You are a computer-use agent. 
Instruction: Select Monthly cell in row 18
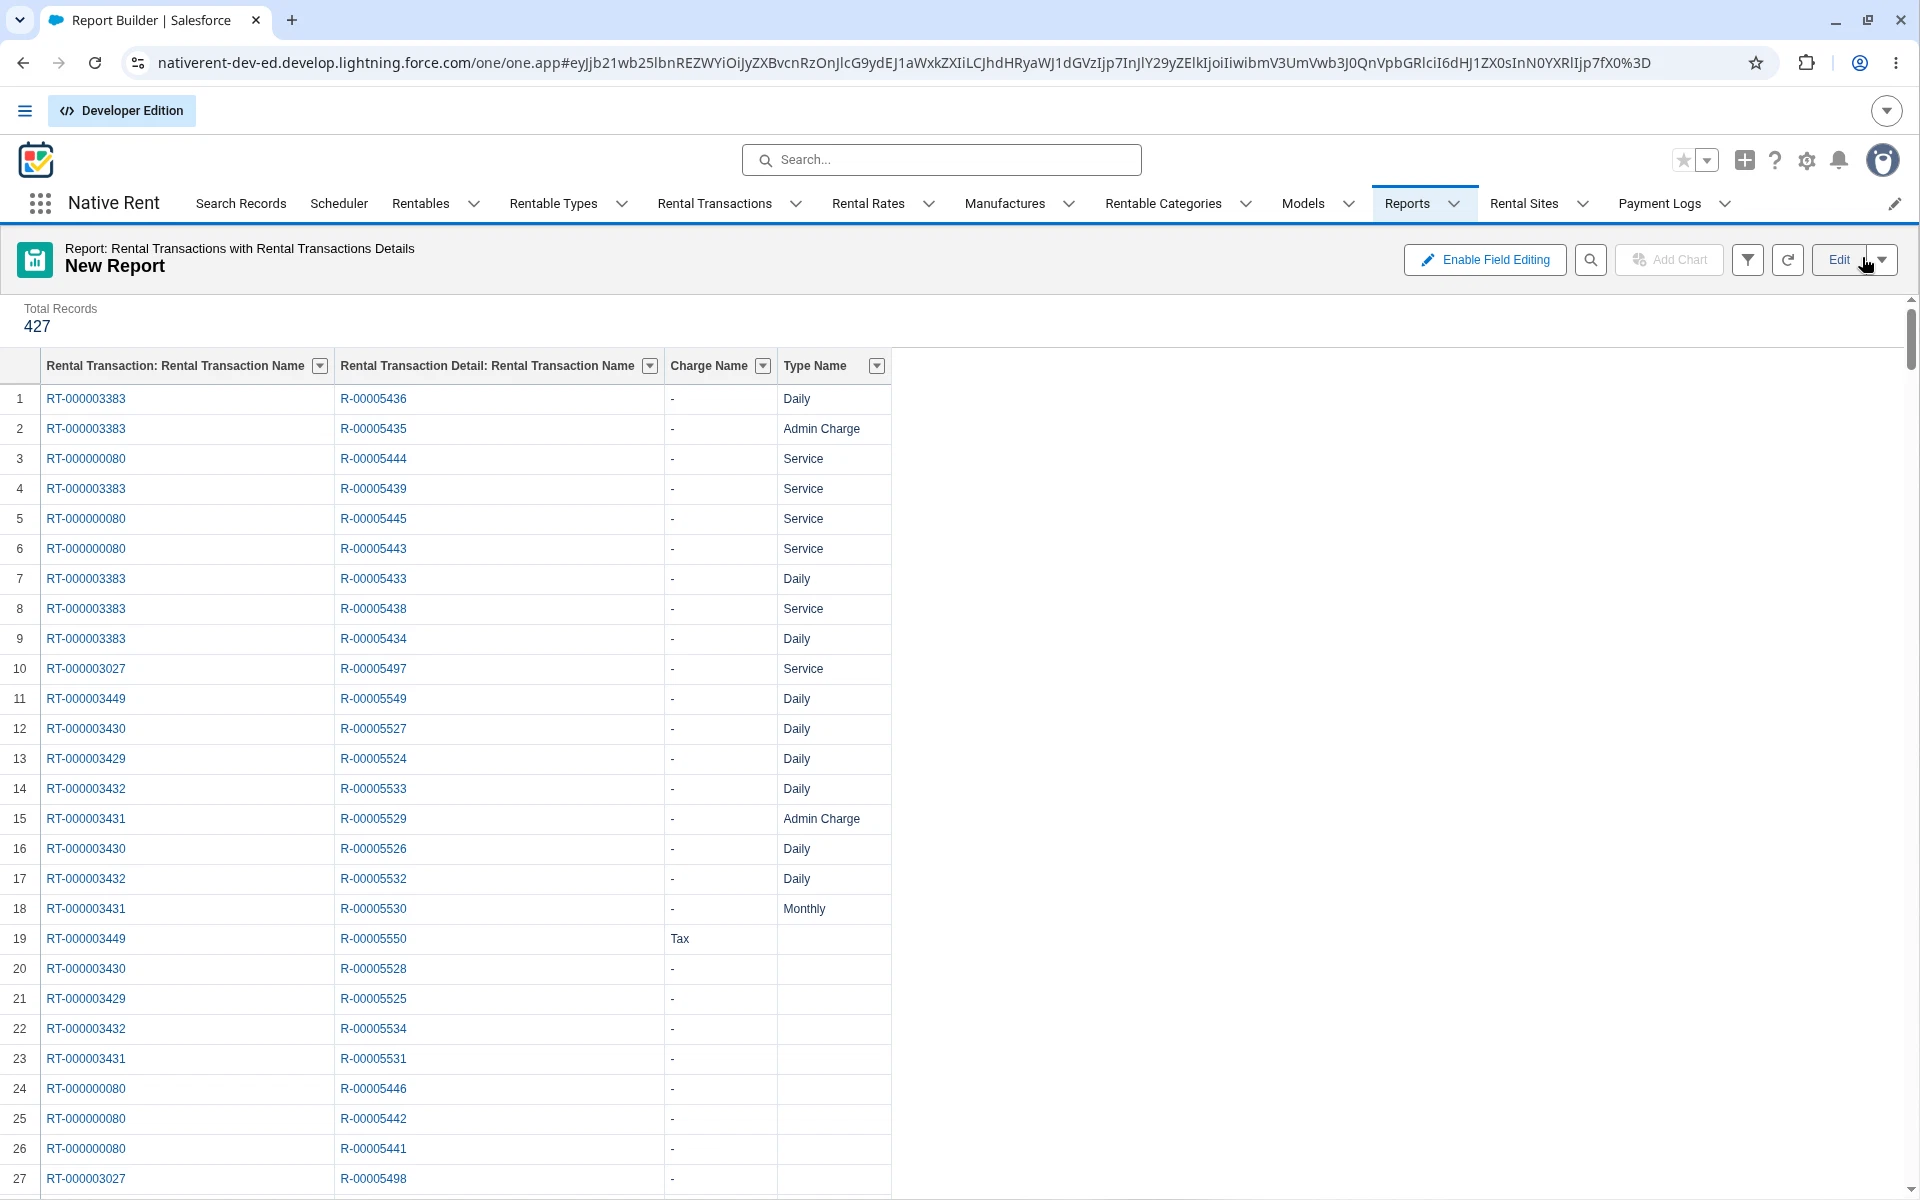[834, 909]
